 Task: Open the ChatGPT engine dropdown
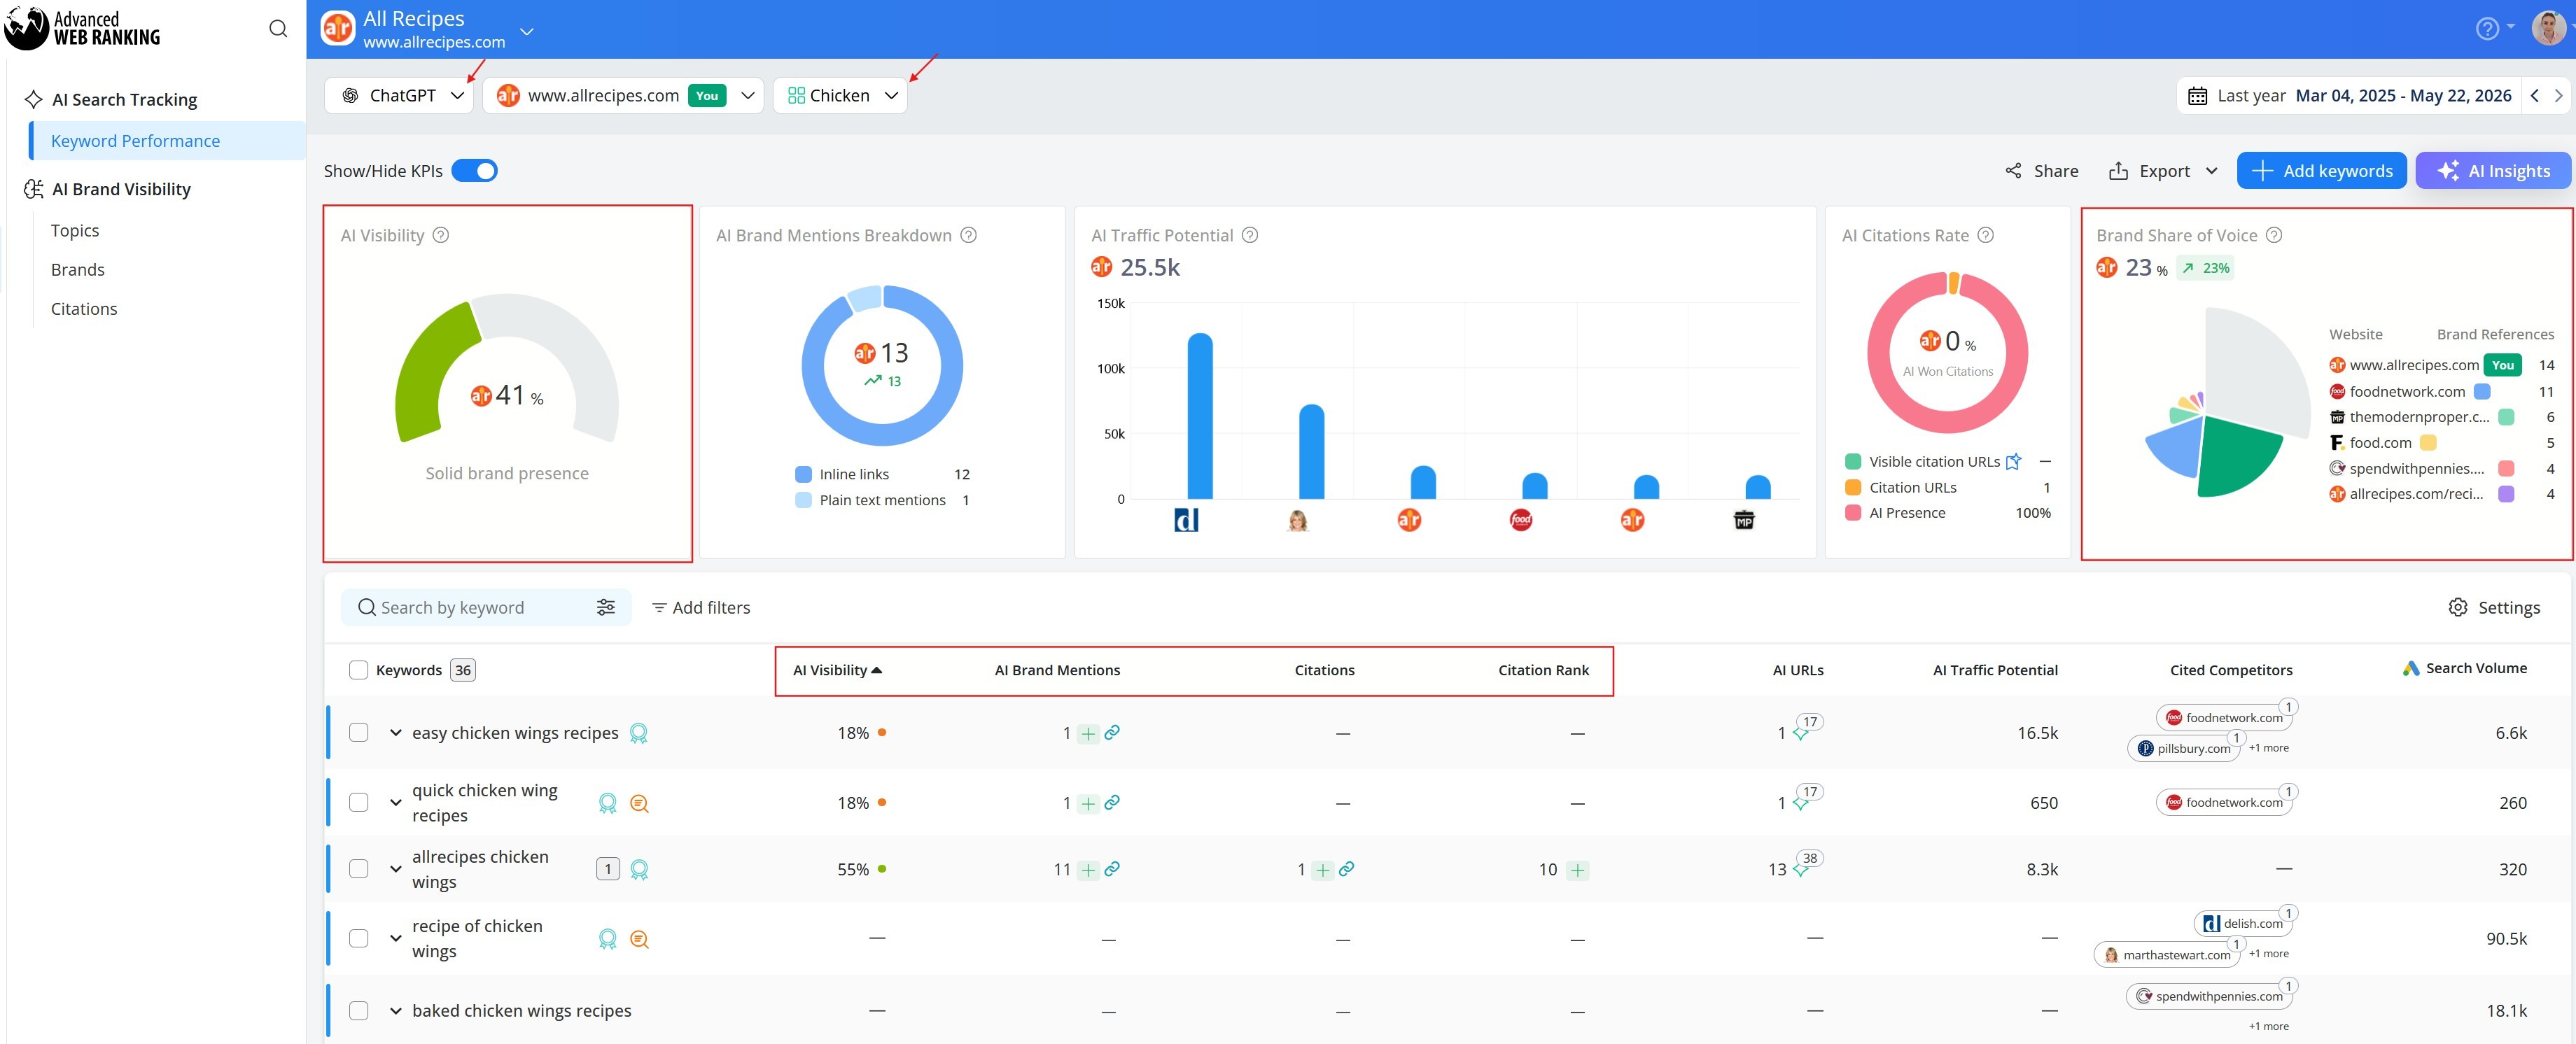[x=398, y=96]
